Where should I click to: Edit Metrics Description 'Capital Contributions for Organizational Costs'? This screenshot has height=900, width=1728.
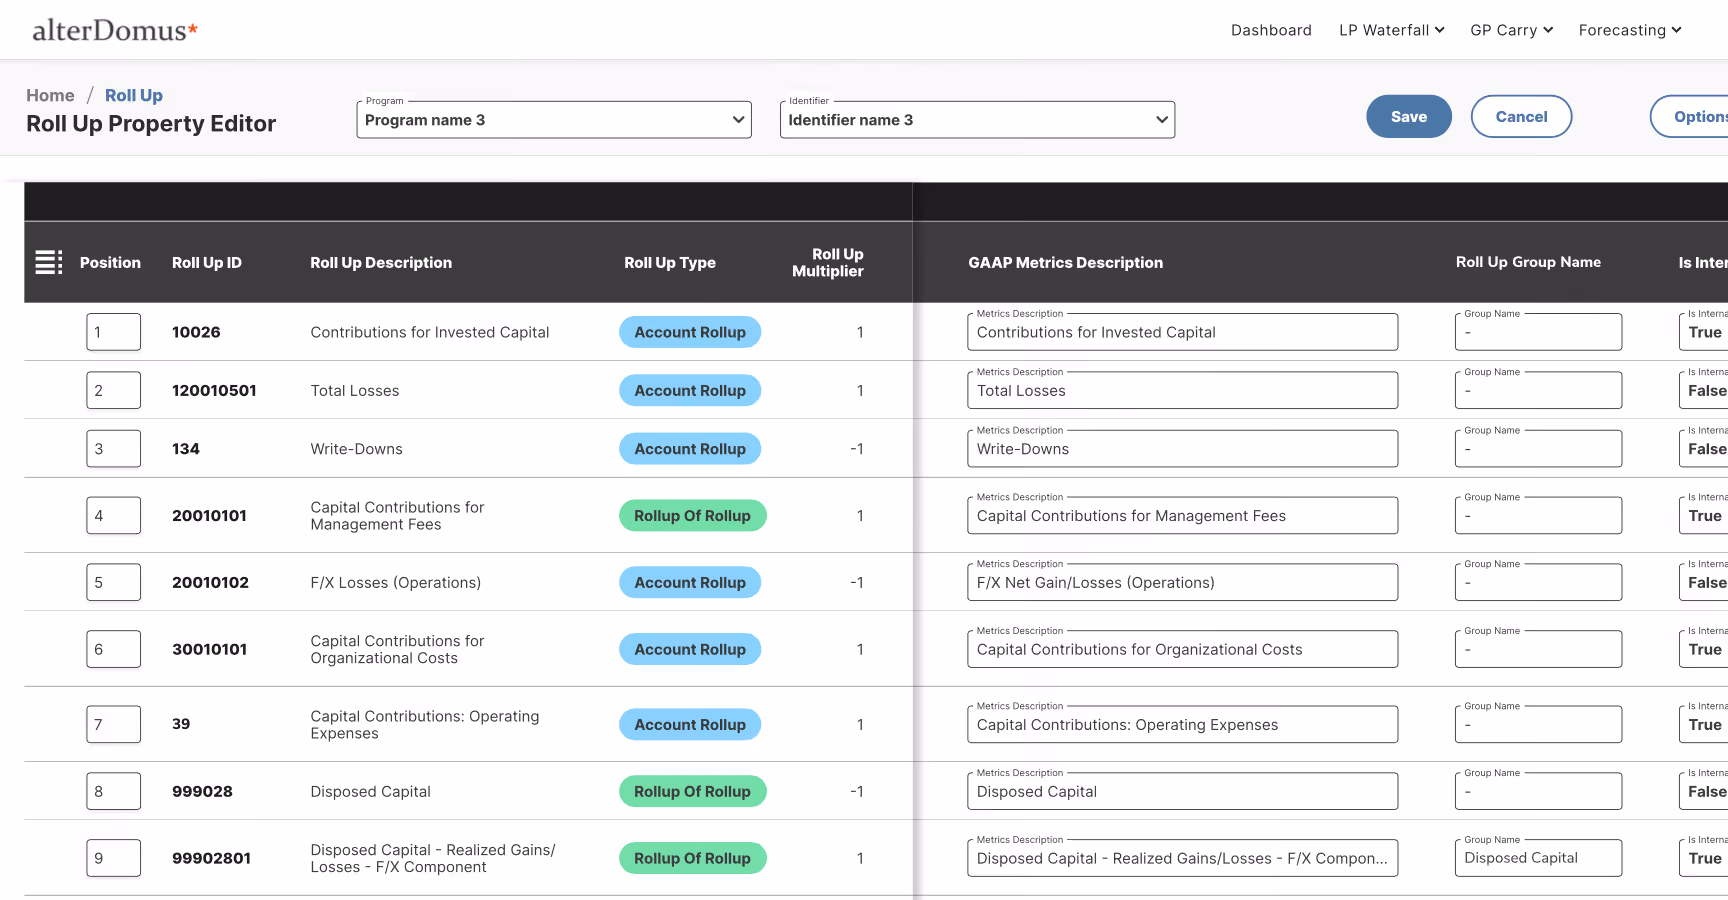[x=1182, y=649]
